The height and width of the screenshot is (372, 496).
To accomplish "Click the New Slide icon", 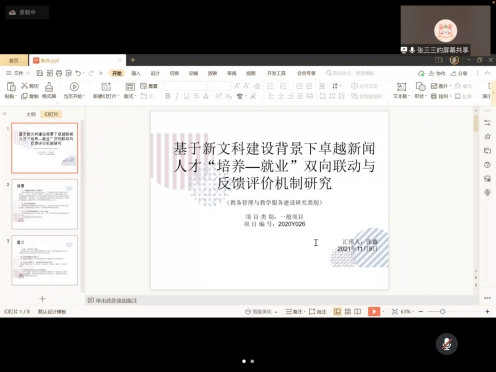I will pyautogui.click(x=106, y=87).
